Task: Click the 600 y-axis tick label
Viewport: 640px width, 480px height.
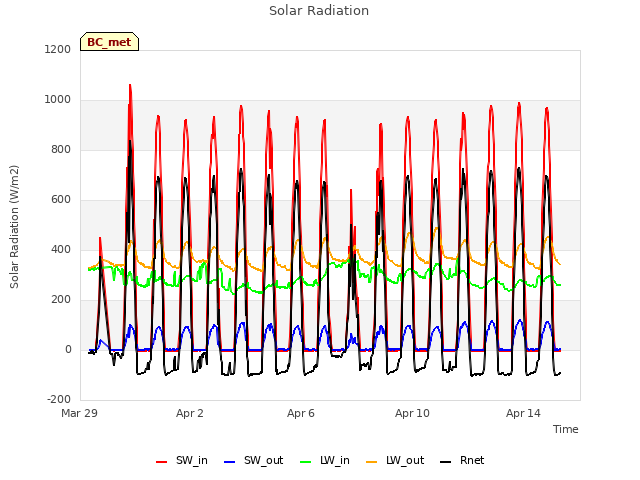Action: [x=61, y=200]
